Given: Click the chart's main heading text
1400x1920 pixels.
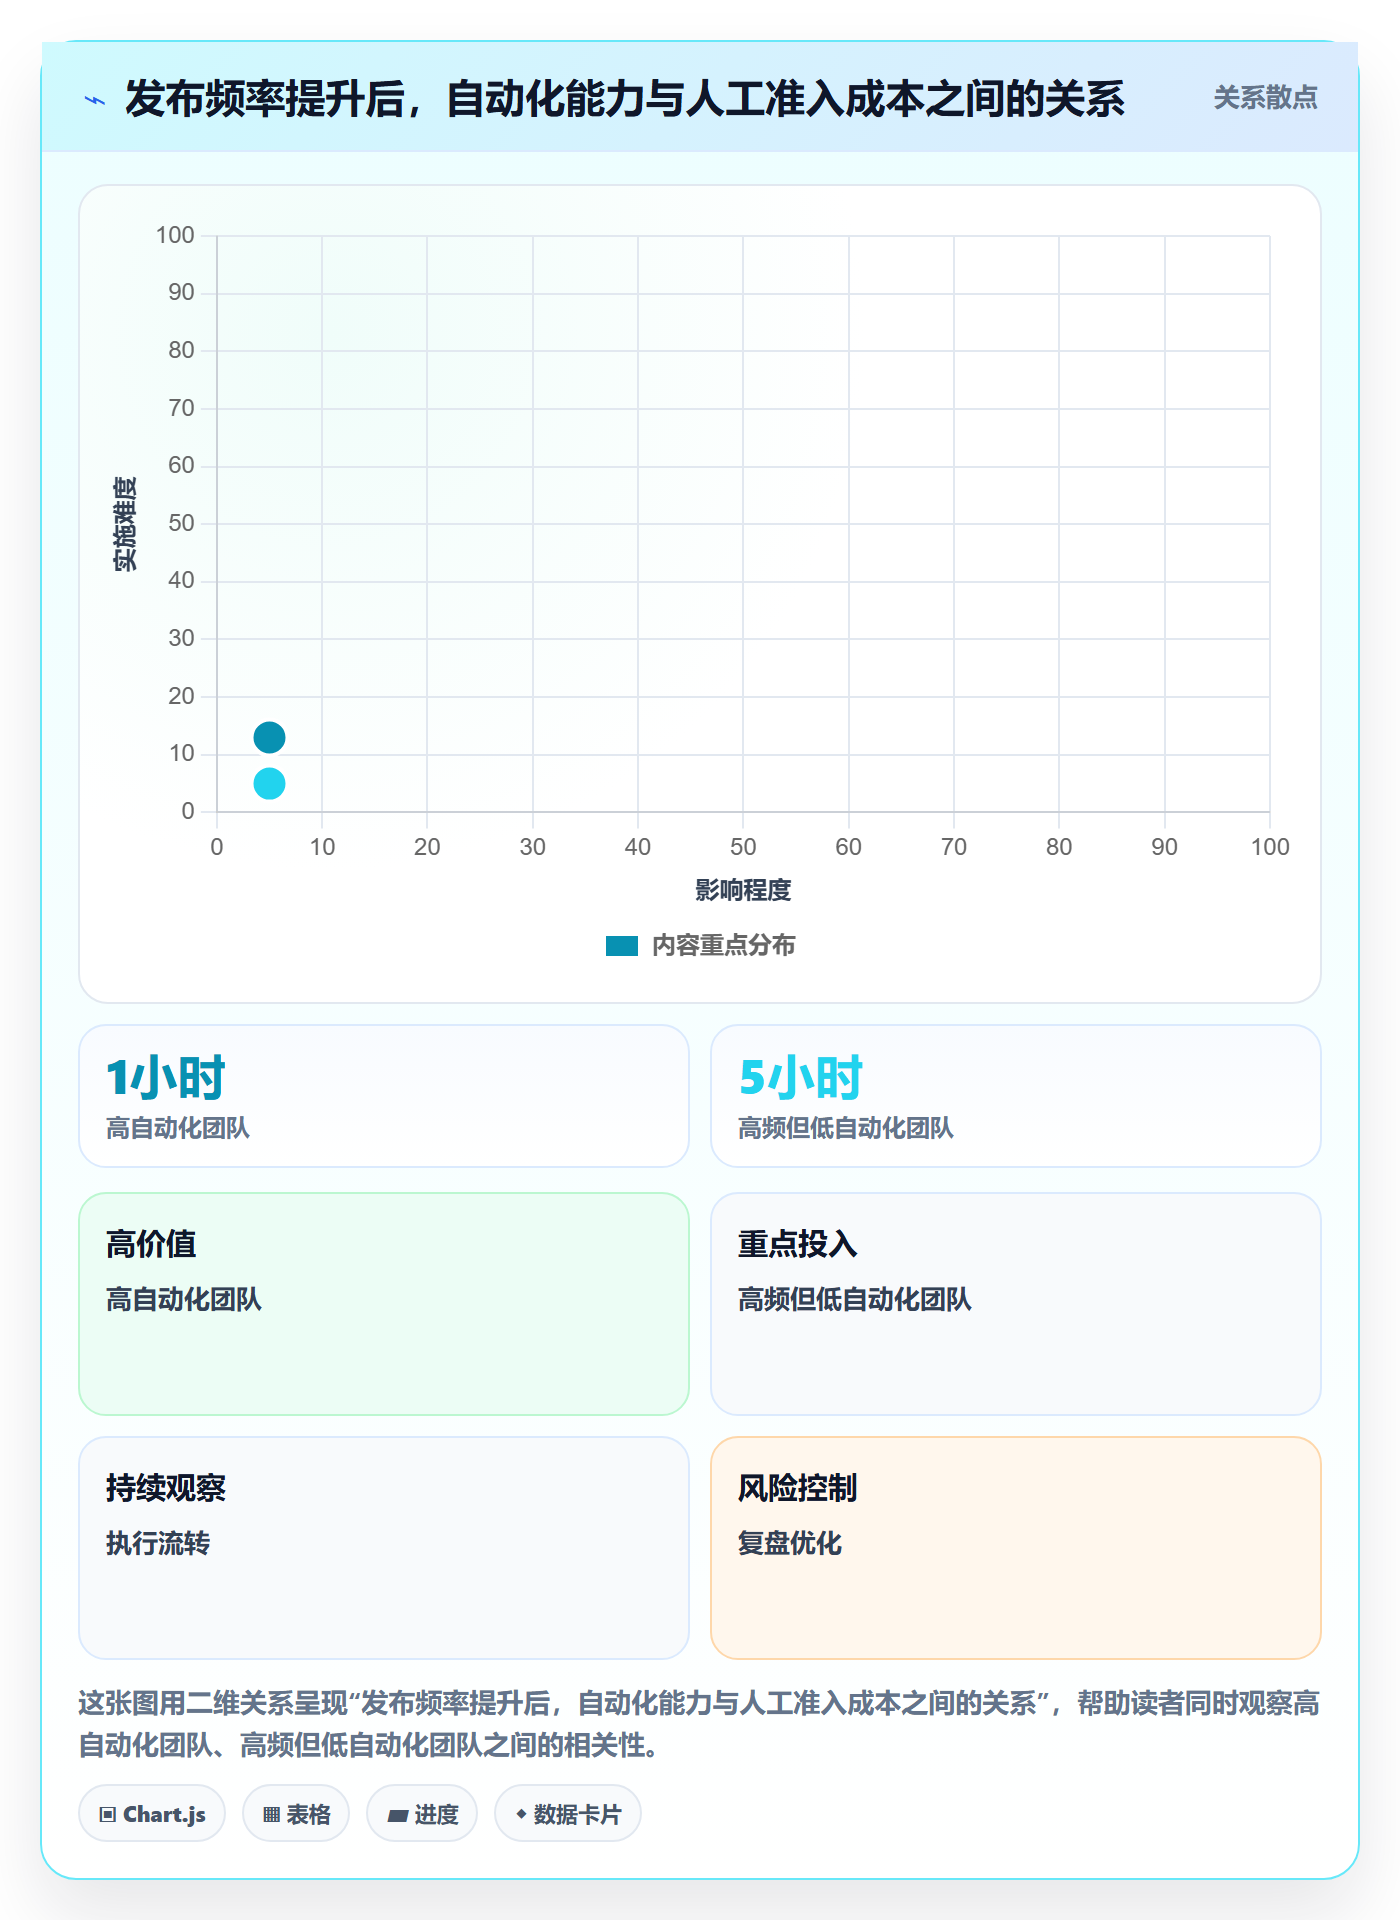Looking at the screenshot, I should (x=625, y=99).
